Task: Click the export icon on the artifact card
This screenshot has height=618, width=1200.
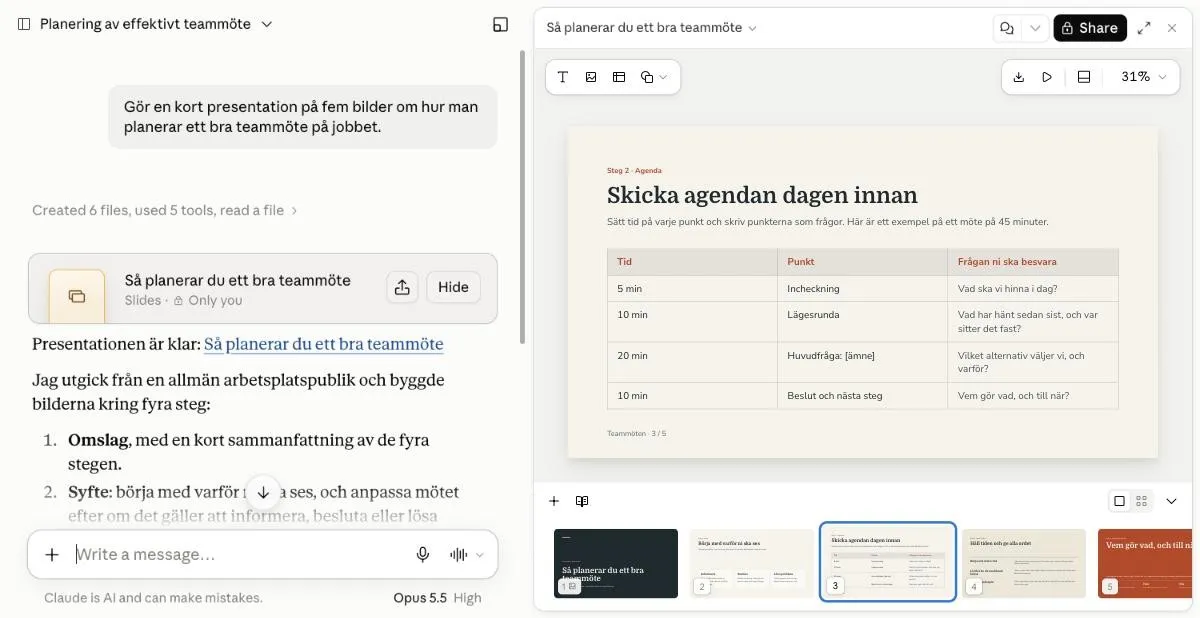Action: pyautogui.click(x=401, y=288)
